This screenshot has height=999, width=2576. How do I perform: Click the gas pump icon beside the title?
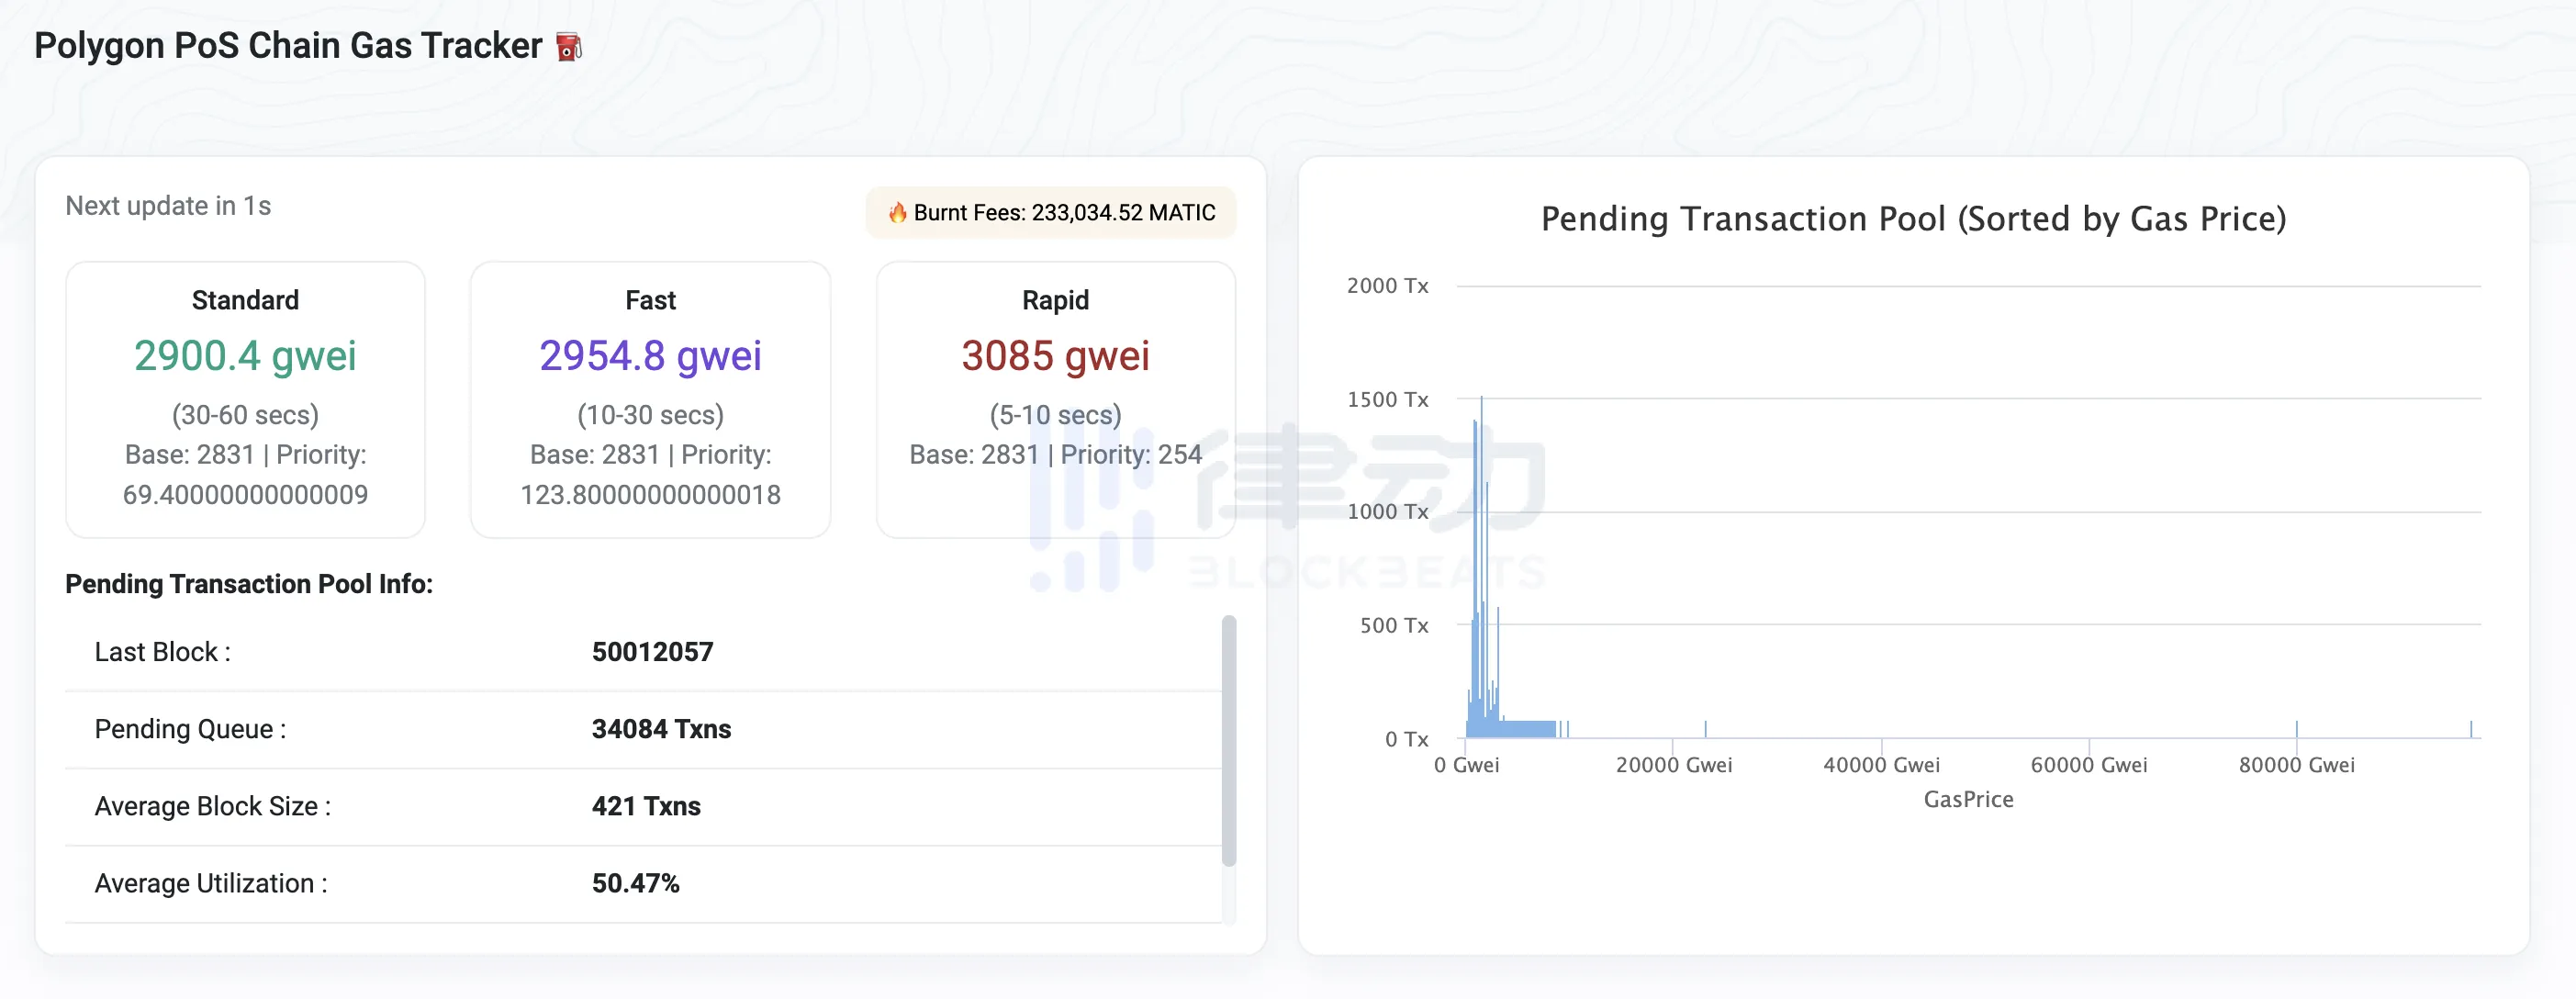(x=568, y=47)
